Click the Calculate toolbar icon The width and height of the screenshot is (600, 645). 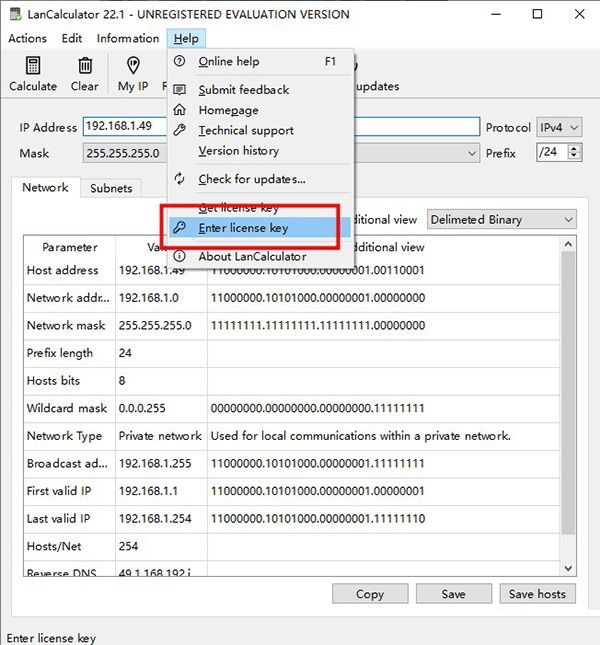point(33,66)
